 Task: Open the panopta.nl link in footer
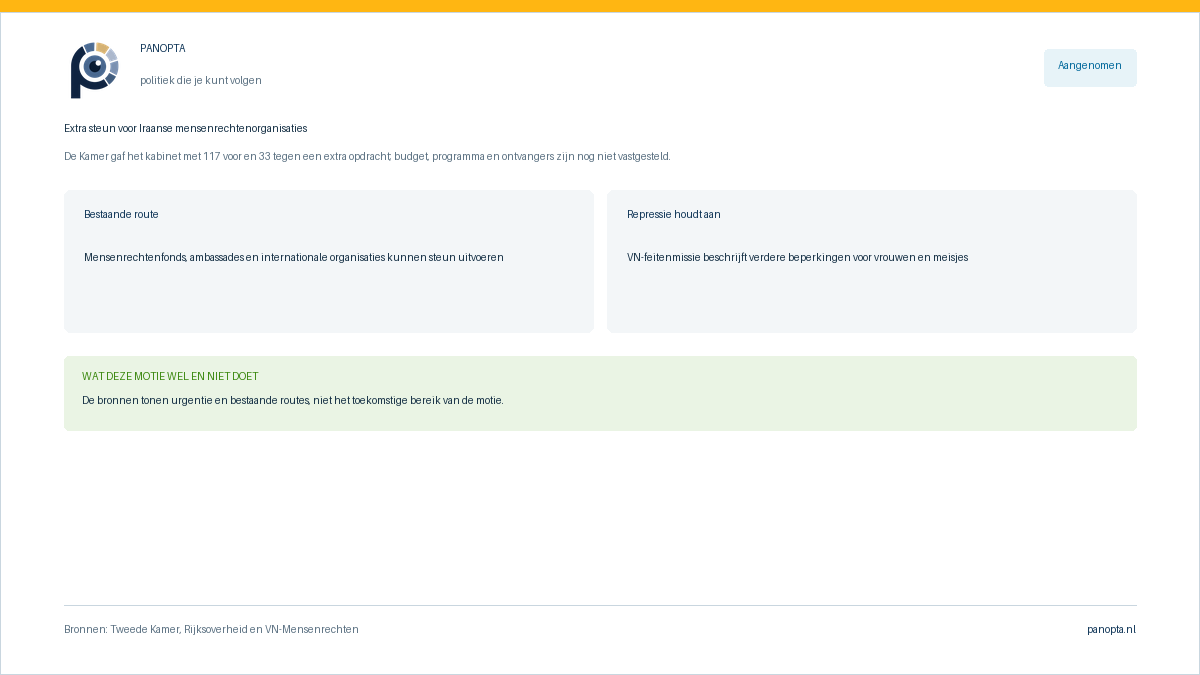click(1112, 629)
